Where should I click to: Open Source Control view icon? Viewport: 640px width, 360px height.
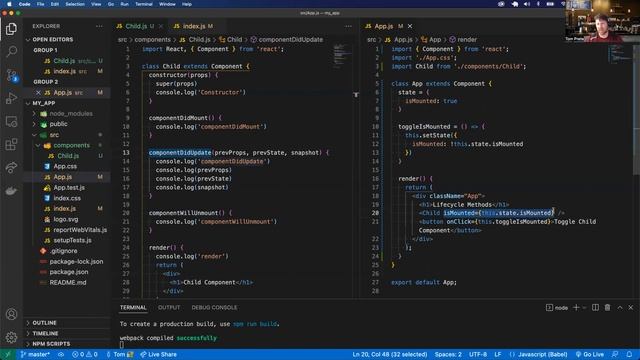click(x=11, y=75)
